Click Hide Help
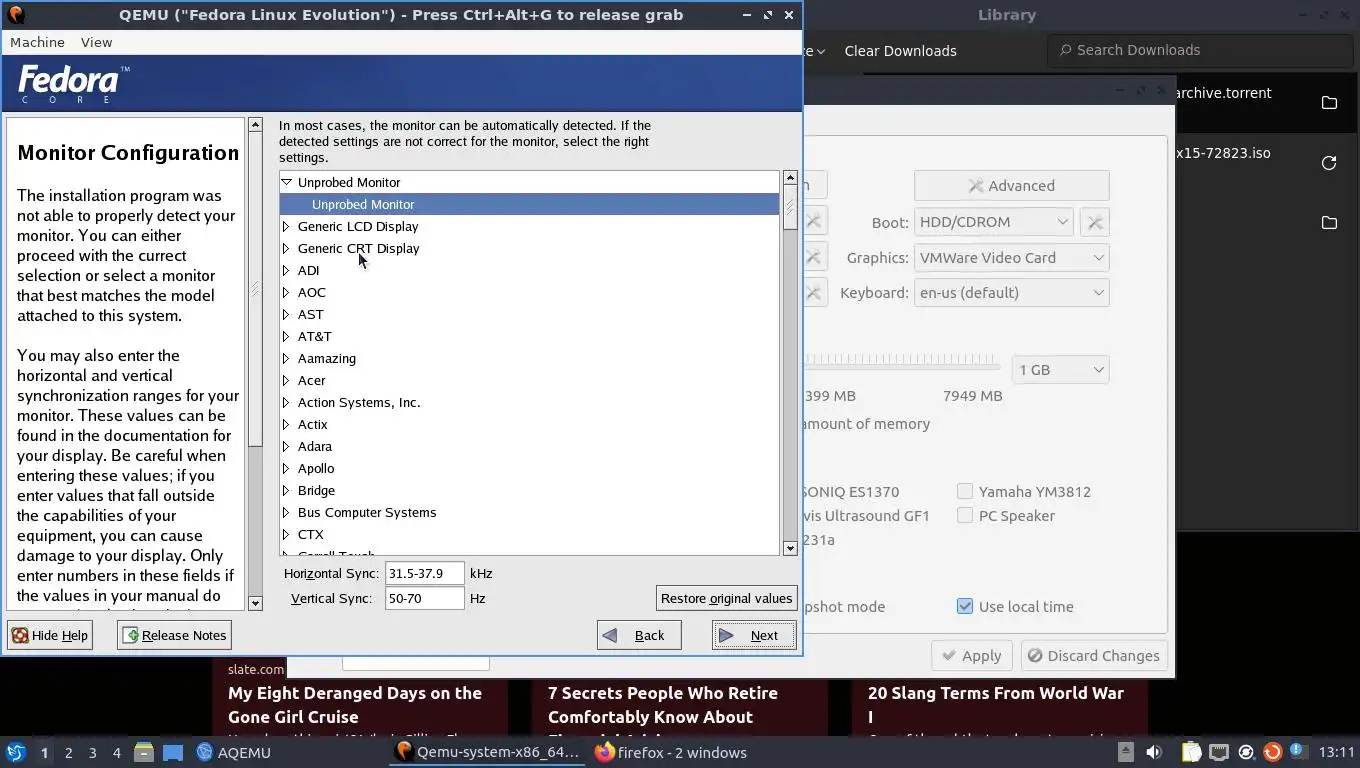 [x=50, y=635]
